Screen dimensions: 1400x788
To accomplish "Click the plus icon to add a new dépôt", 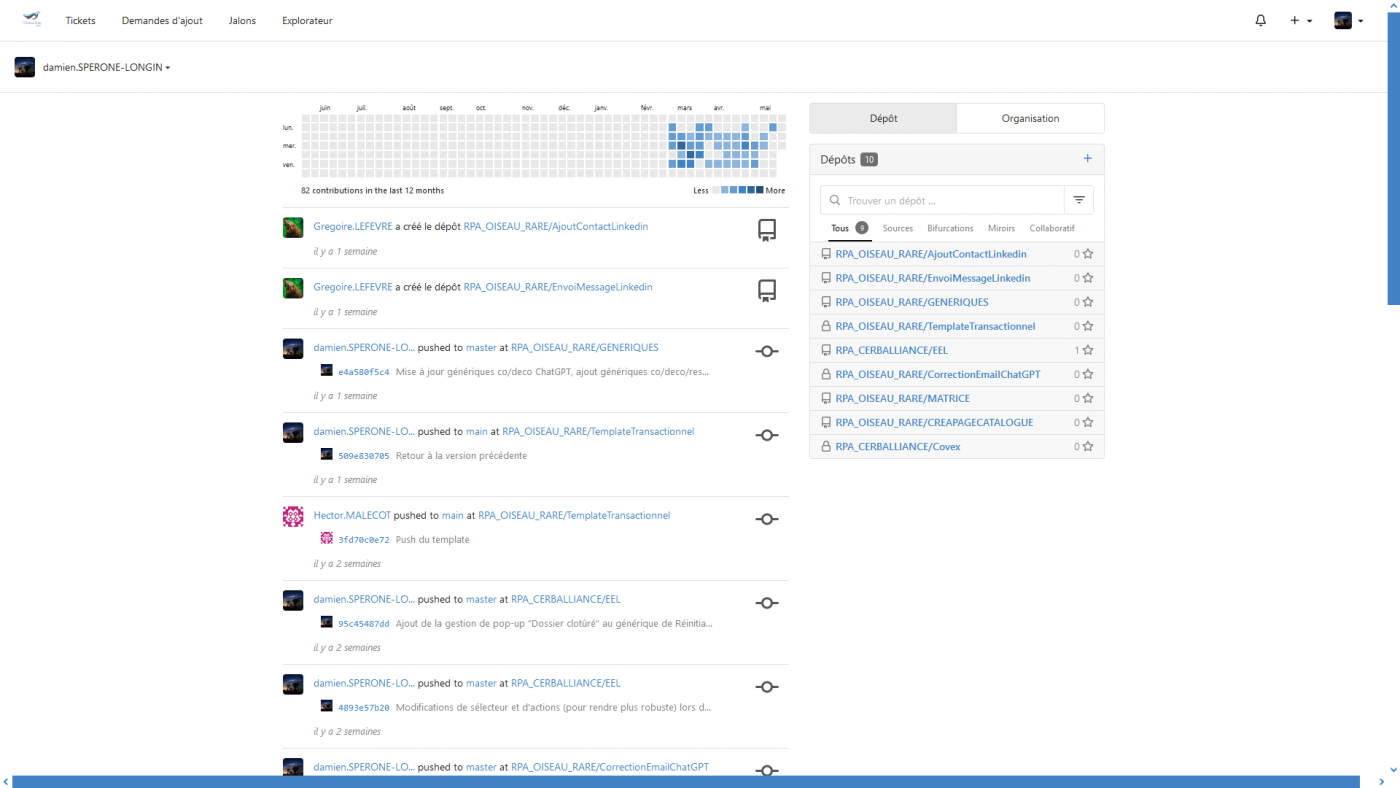I will point(1087,159).
